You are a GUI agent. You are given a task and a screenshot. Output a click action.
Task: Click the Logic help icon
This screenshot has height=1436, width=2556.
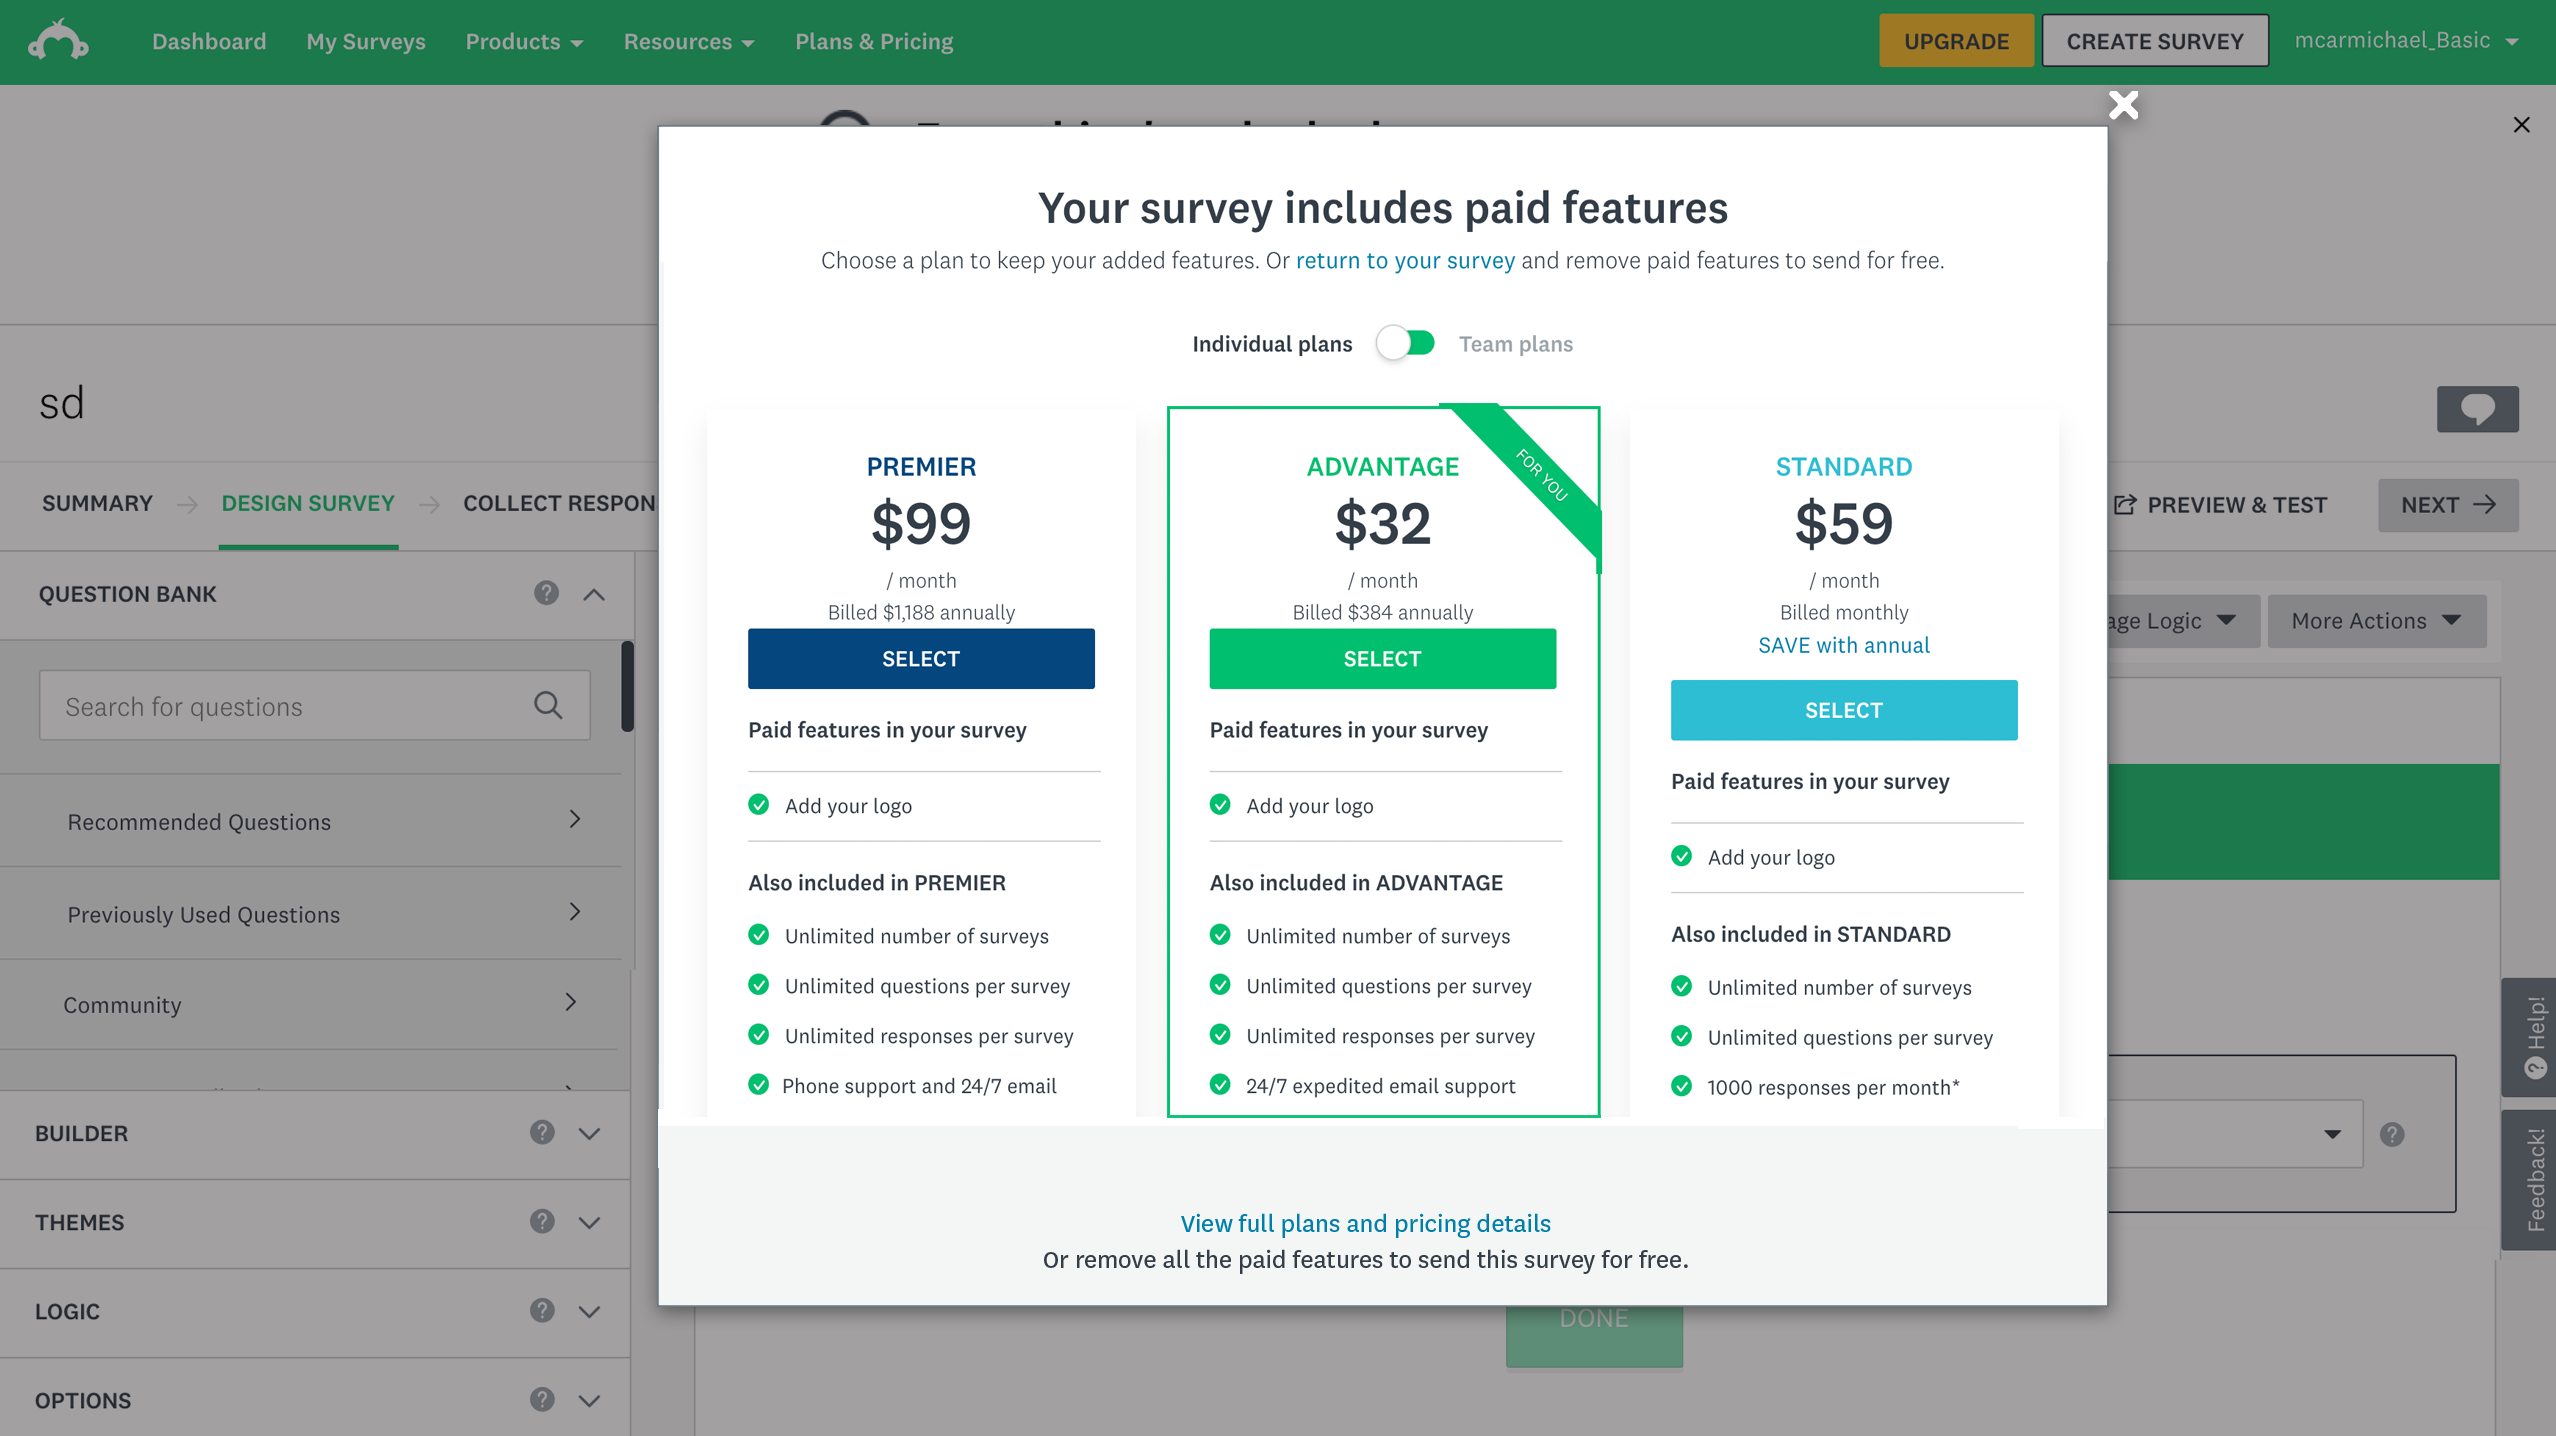pos(542,1310)
